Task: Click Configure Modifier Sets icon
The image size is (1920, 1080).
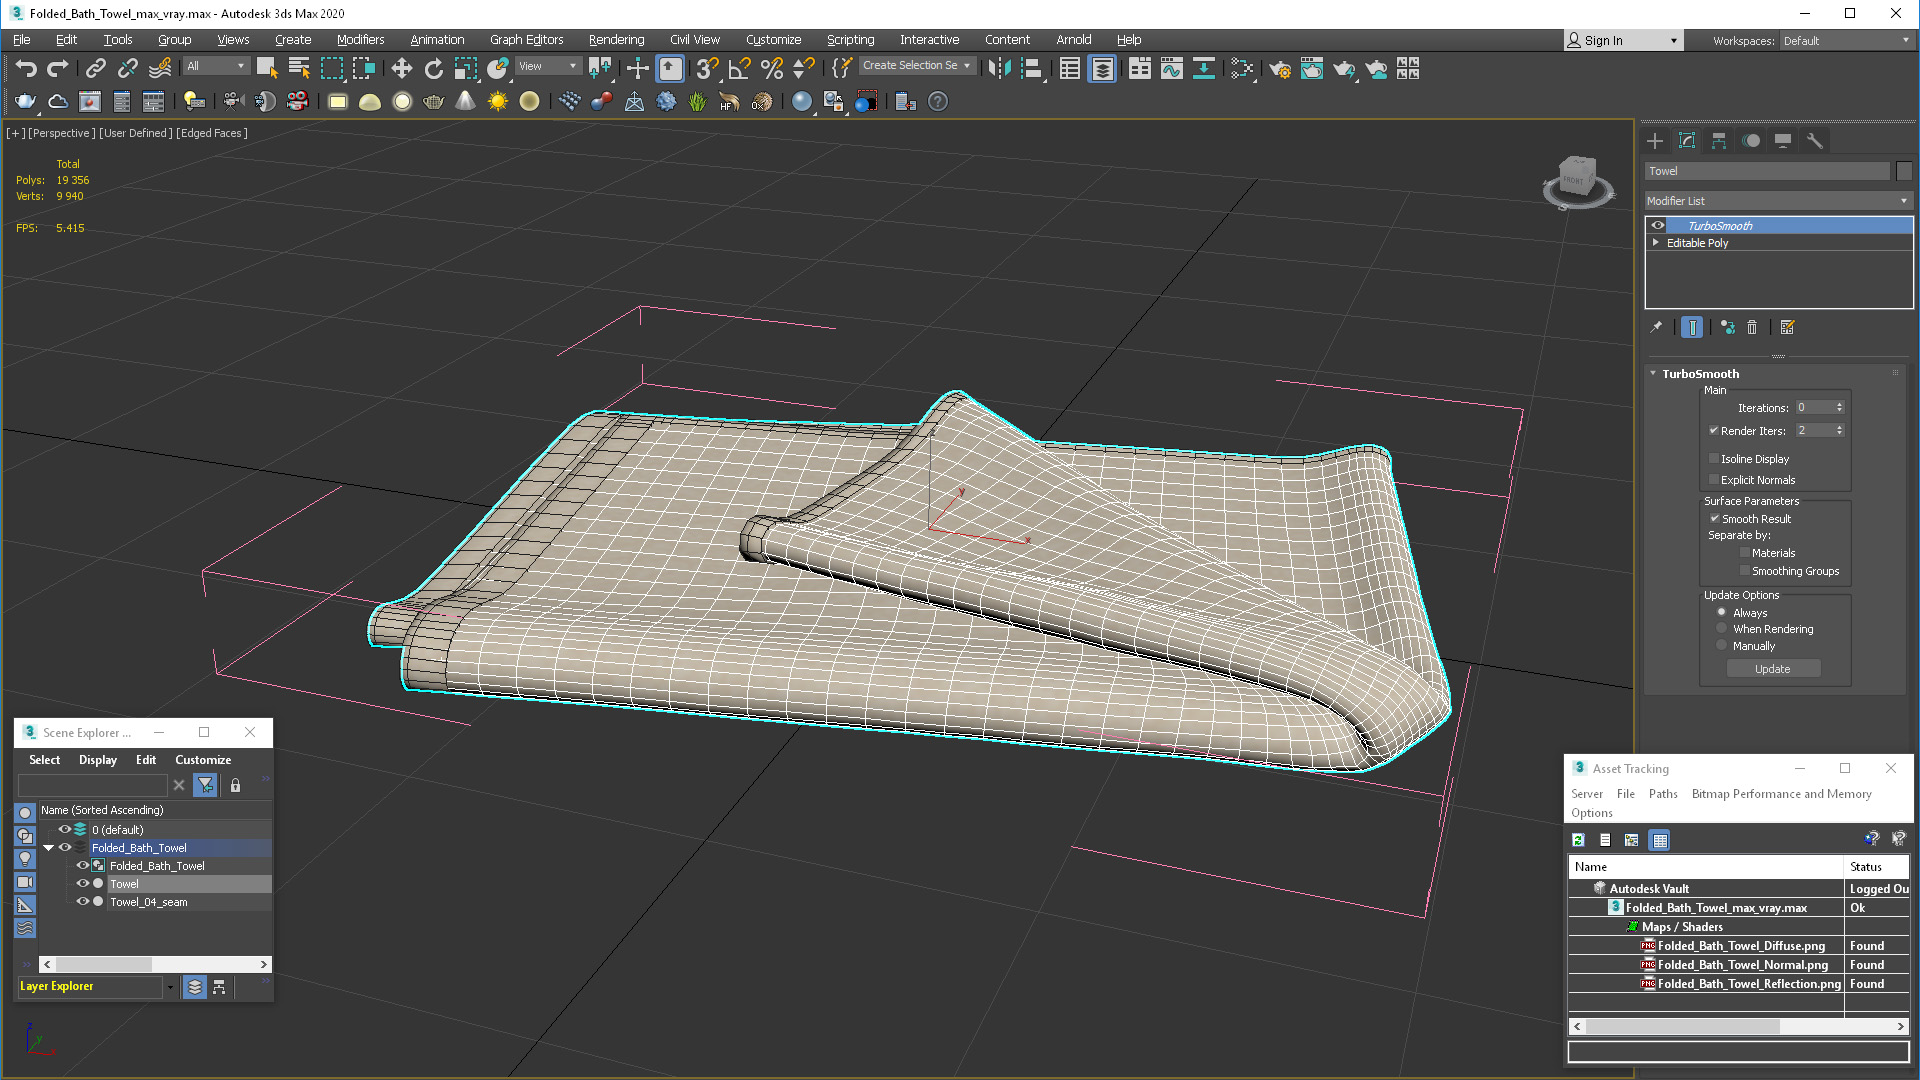Action: pos(1788,327)
